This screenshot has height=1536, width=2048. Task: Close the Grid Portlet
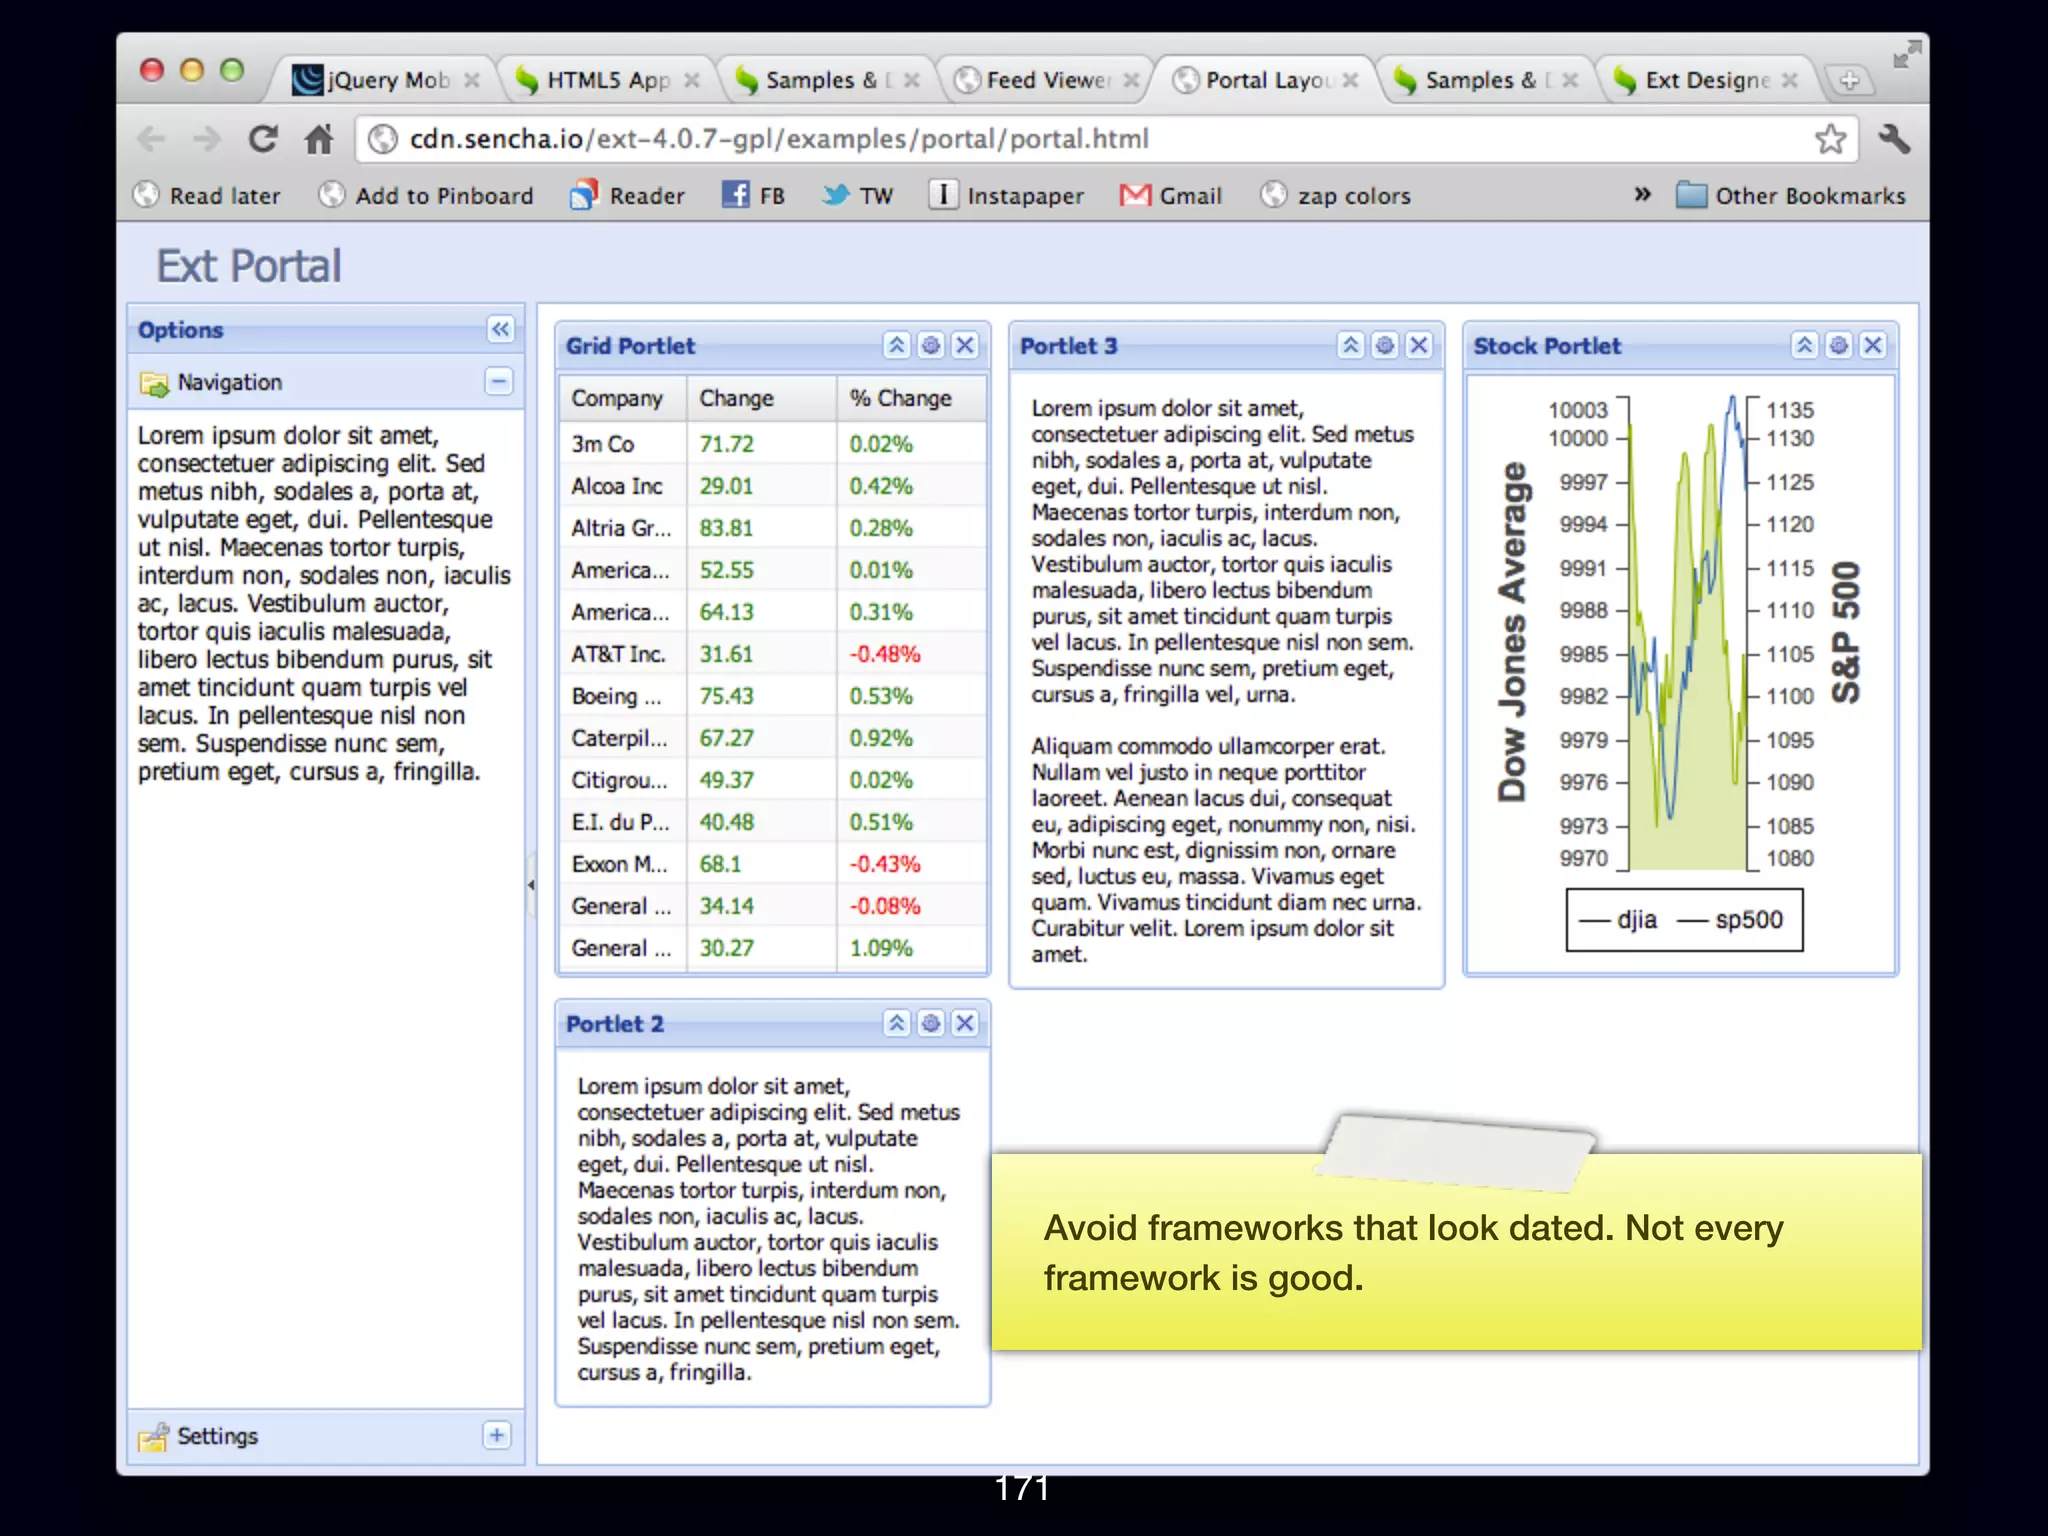(965, 345)
